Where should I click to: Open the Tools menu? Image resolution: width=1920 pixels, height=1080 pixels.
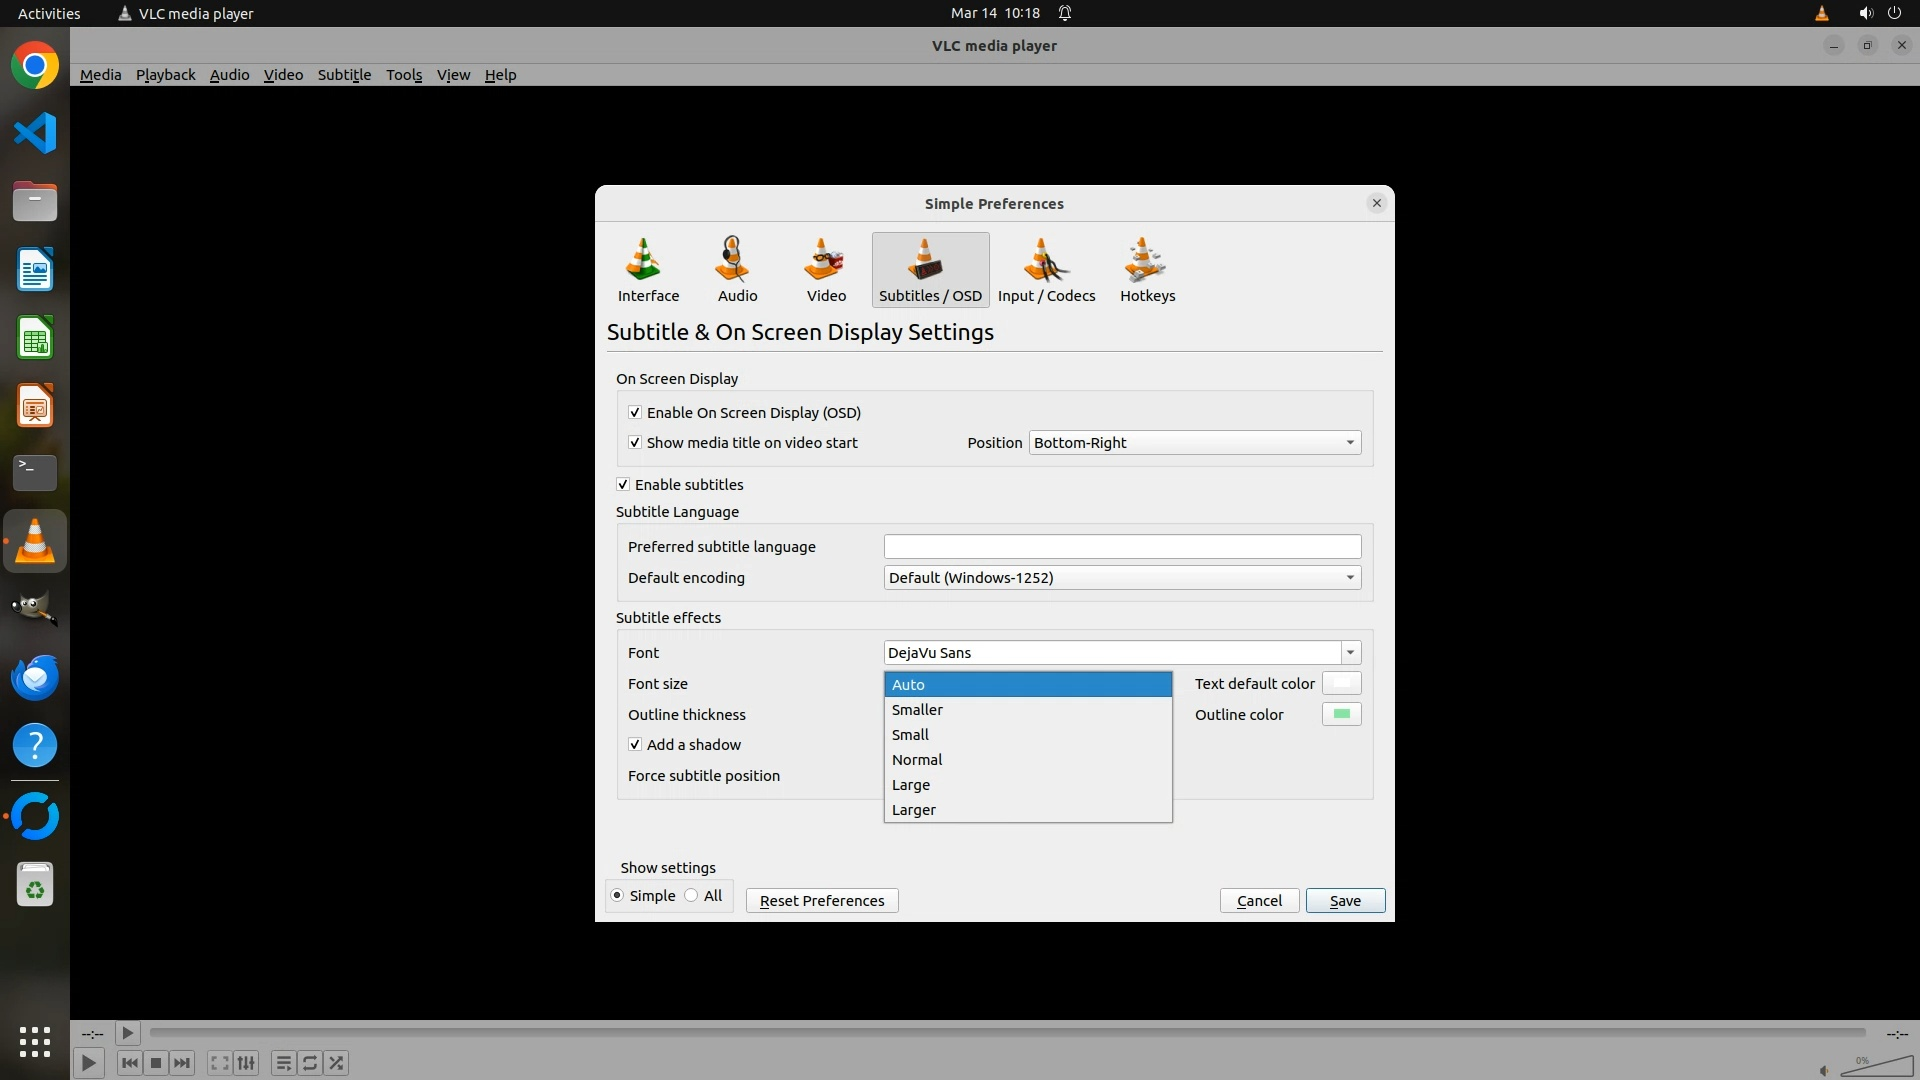click(x=404, y=75)
